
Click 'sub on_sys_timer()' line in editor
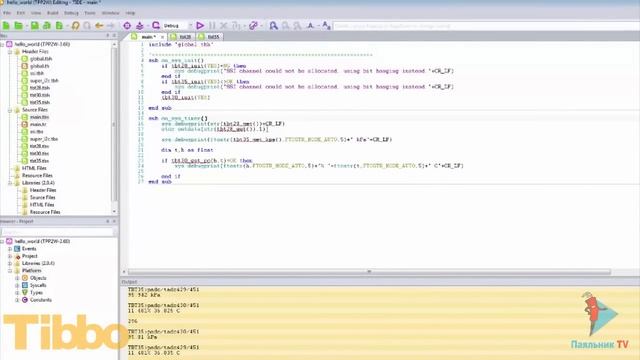coord(178,118)
